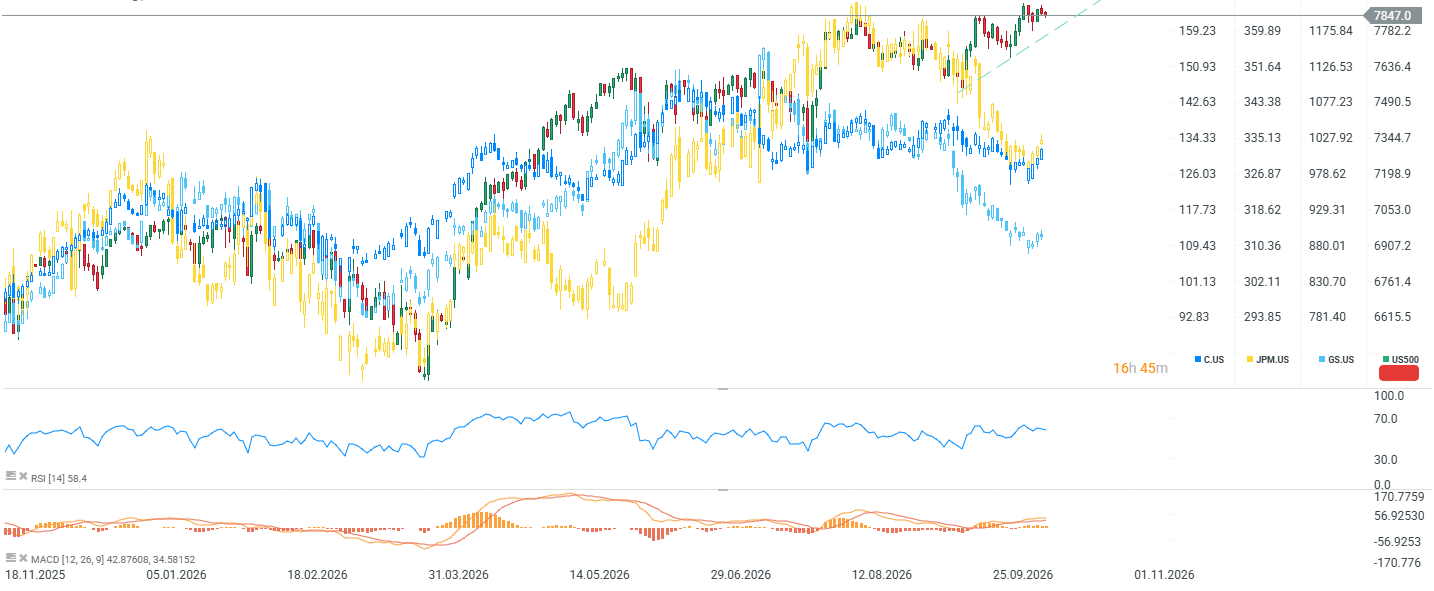This screenshot has height=591, width=1434.
Task: Click the RSI [14] 58.4 label
Action: coord(59,479)
